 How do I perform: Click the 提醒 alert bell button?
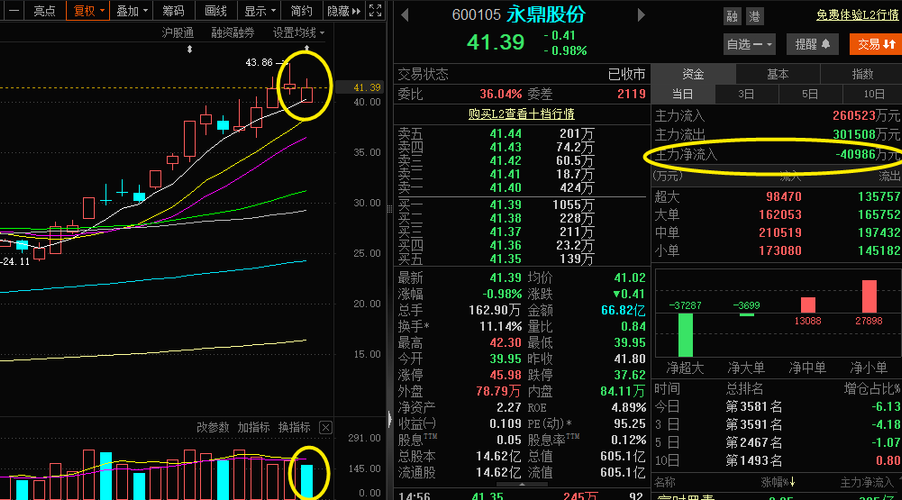point(812,44)
